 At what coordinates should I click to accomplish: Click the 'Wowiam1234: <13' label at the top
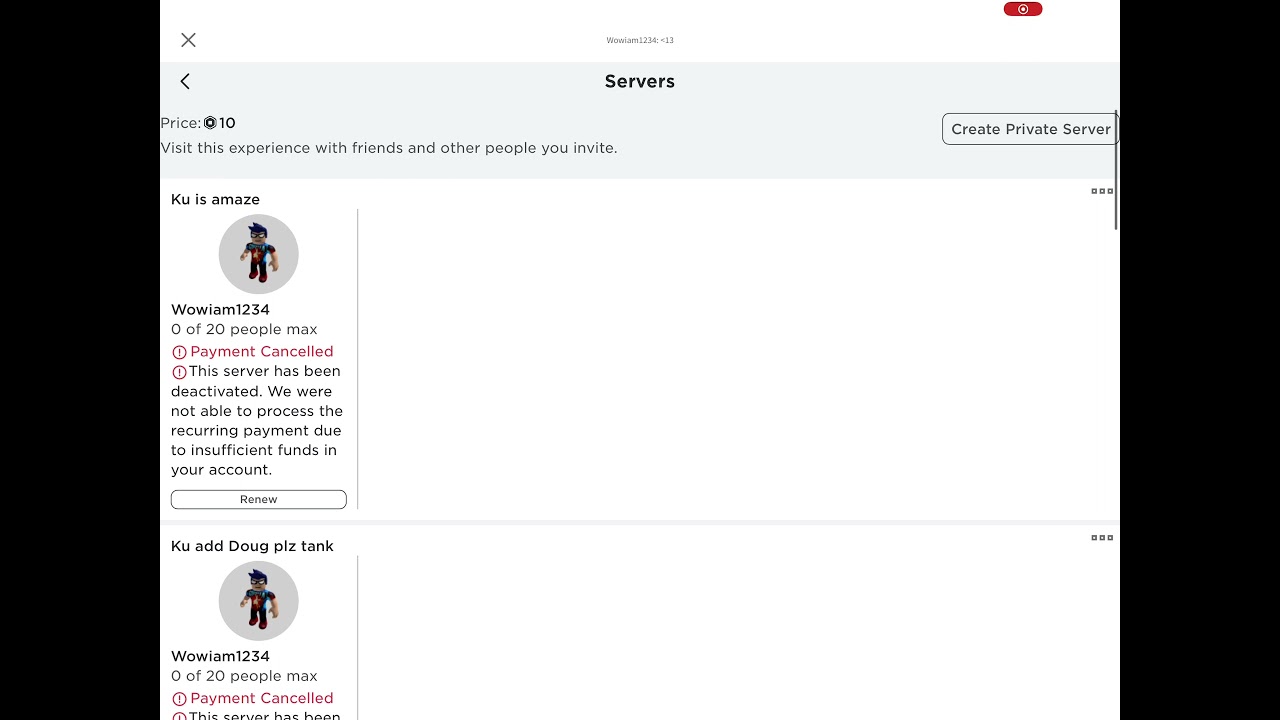640,40
